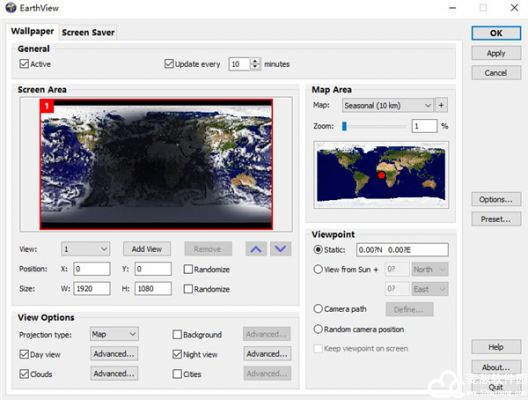Click the Size H input field
This screenshot has height=400, width=528.
point(153,289)
